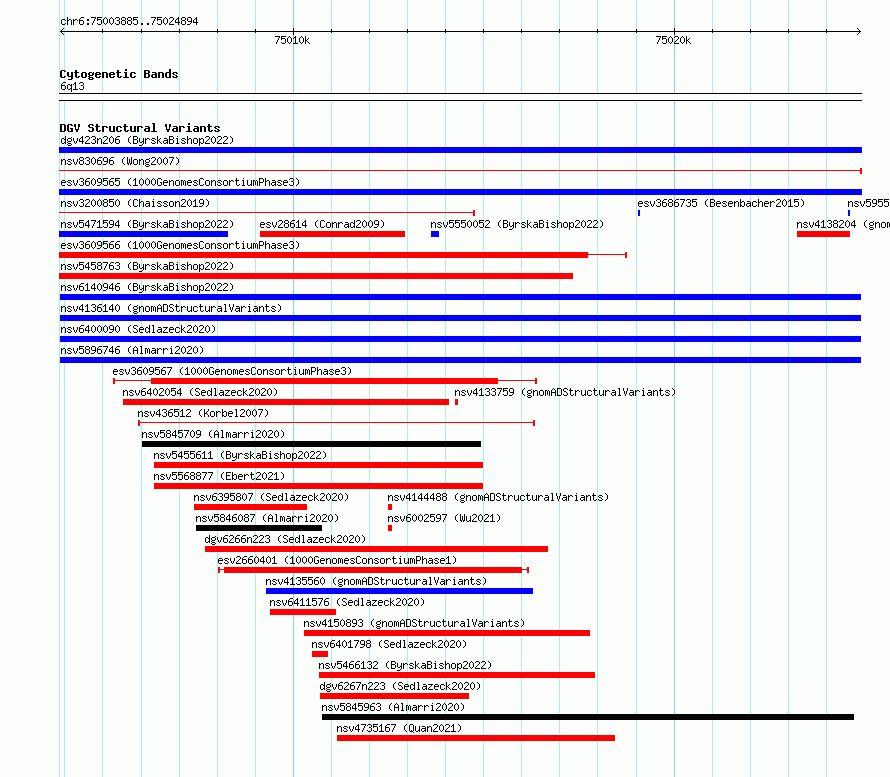The width and height of the screenshot is (890, 777).
Task: Select esv3609565 (1000GenomesConsortiumPhase3) label
Action: click(x=180, y=182)
